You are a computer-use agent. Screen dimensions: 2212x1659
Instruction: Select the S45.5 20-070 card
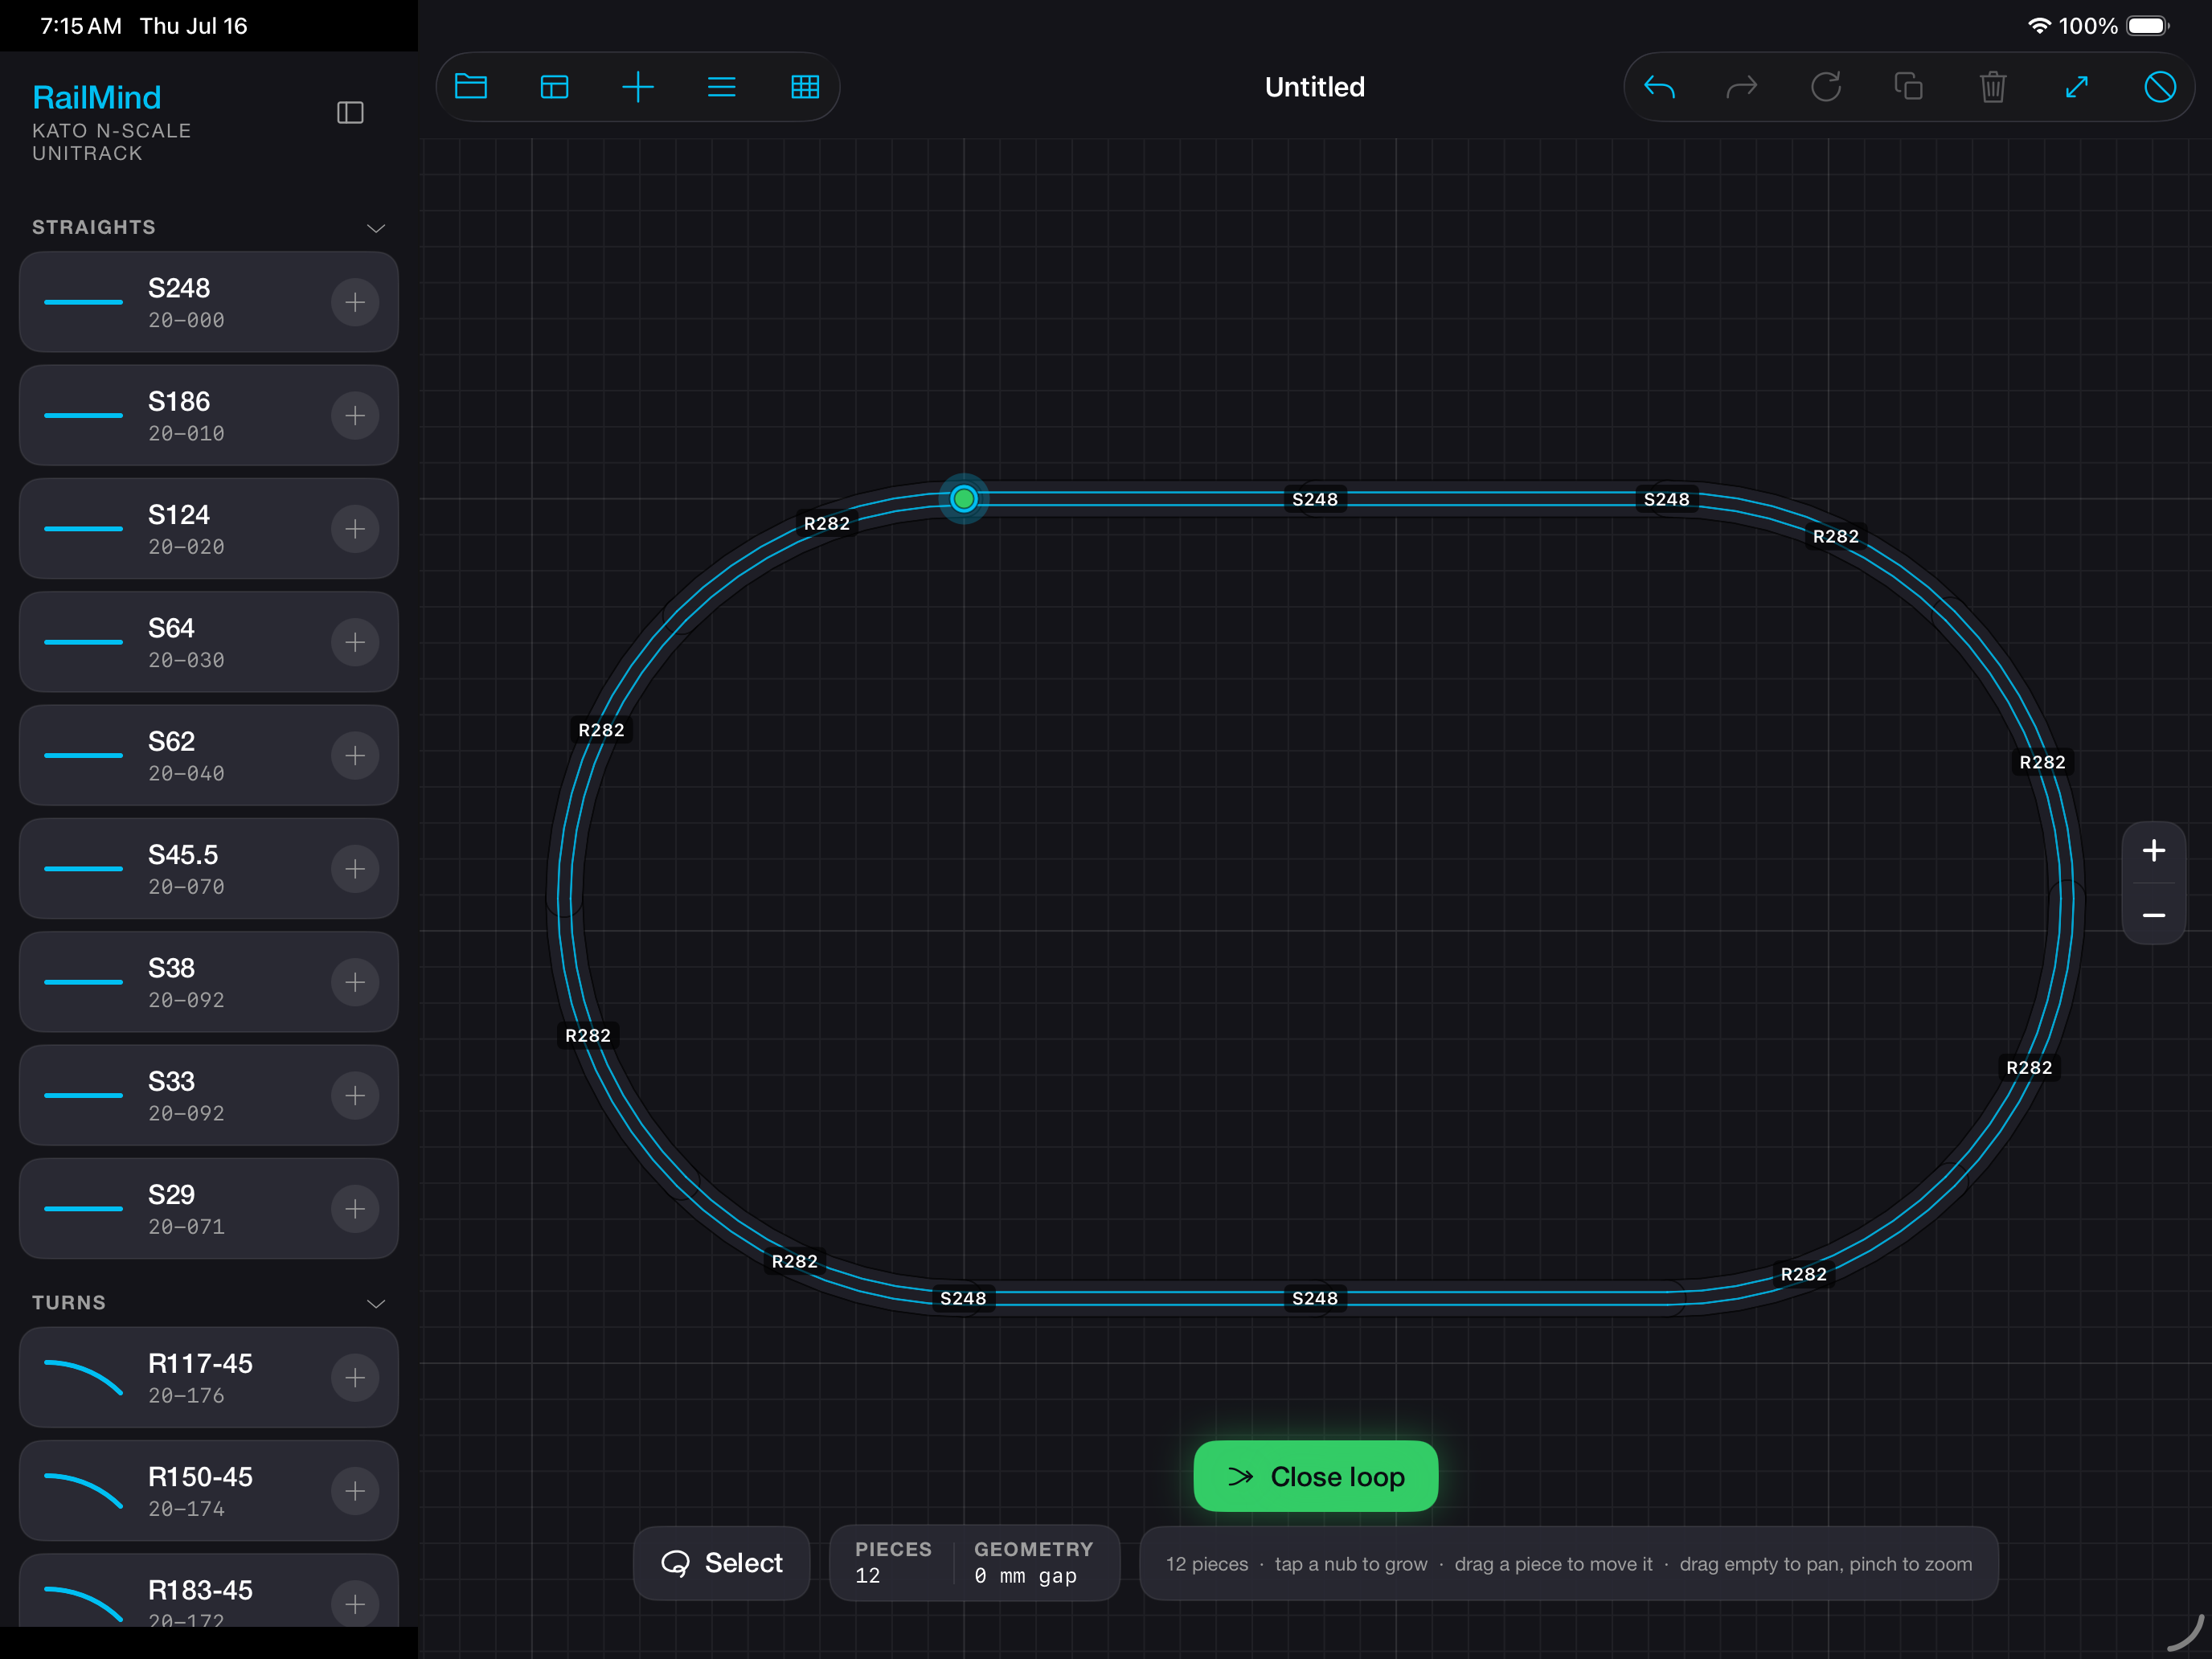[208, 869]
